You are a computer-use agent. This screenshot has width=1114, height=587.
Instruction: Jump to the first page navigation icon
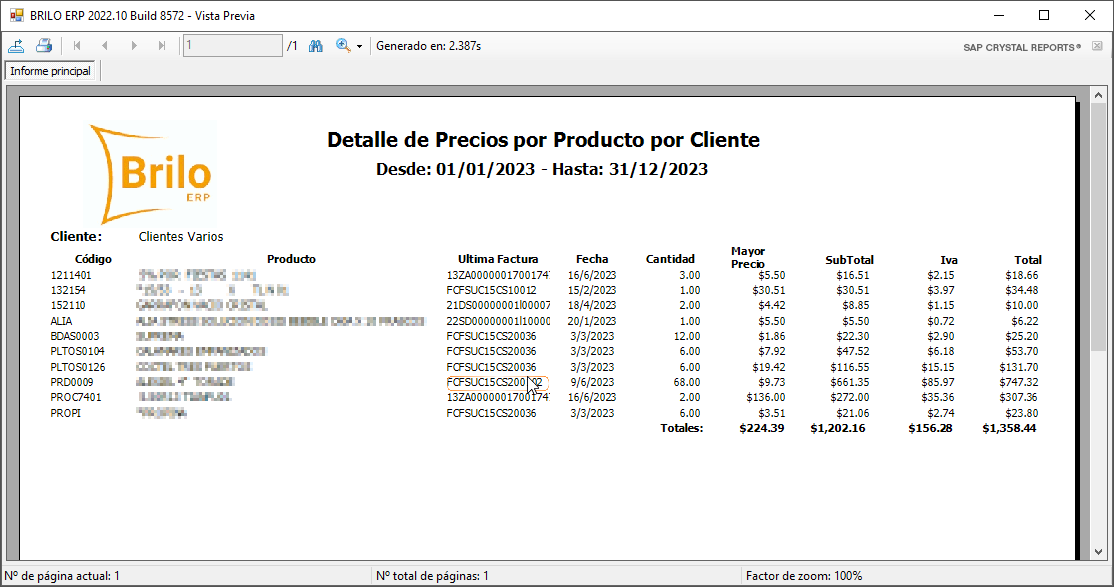(x=77, y=45)
